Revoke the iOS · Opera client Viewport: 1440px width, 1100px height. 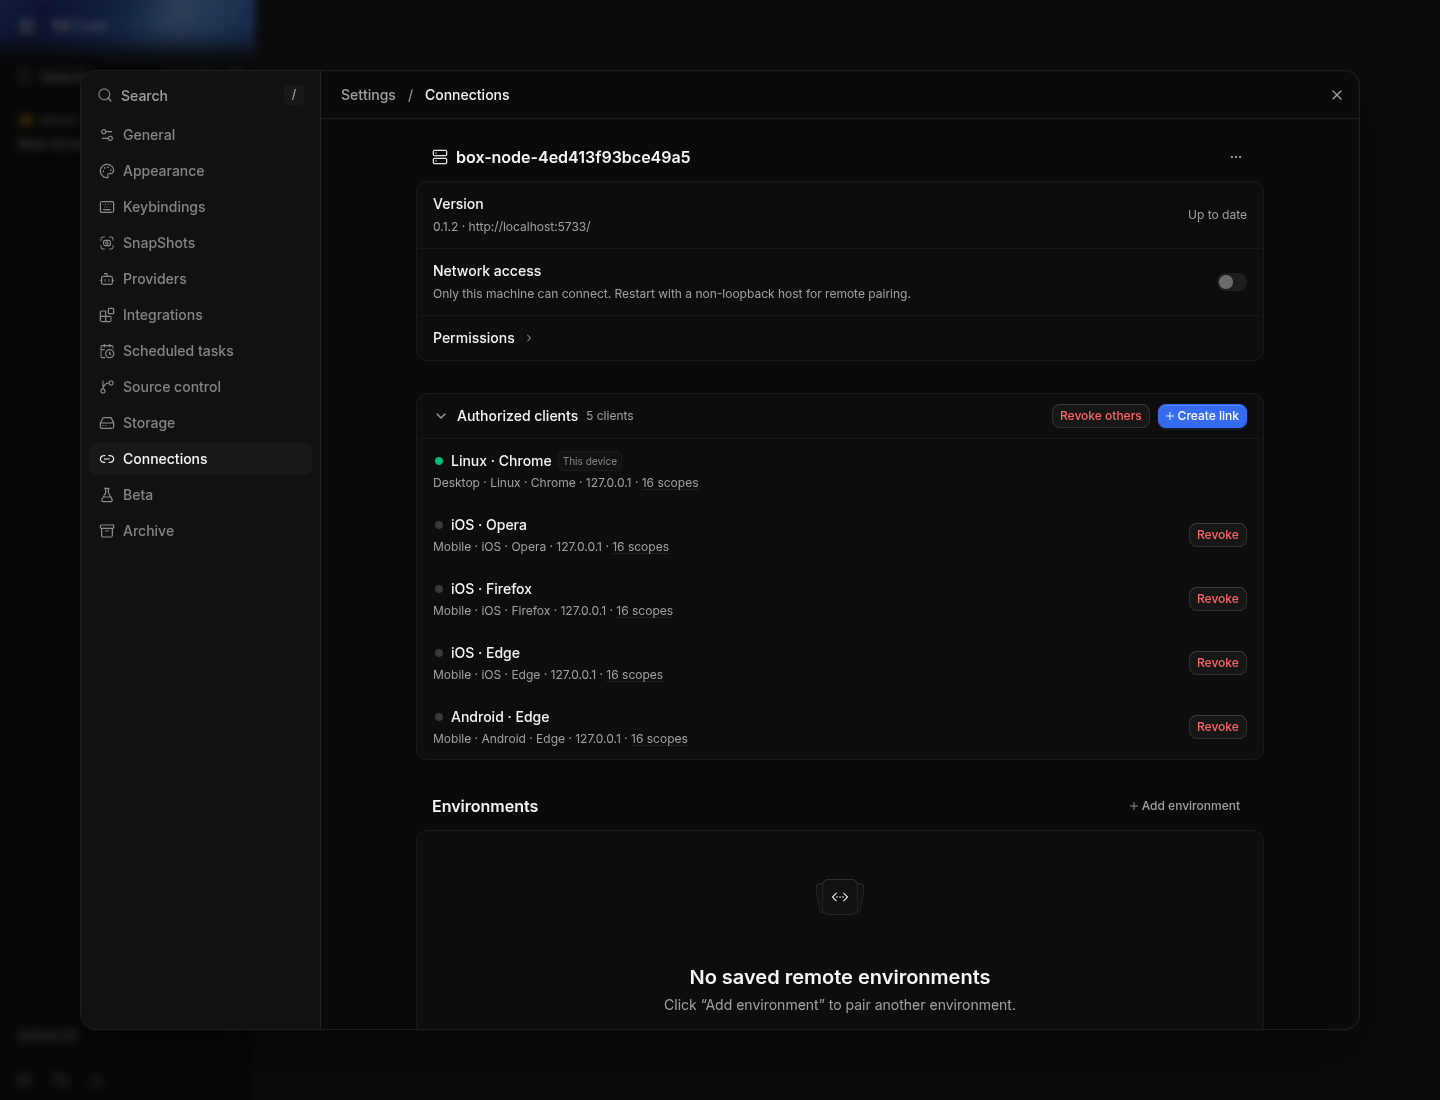1218,535
